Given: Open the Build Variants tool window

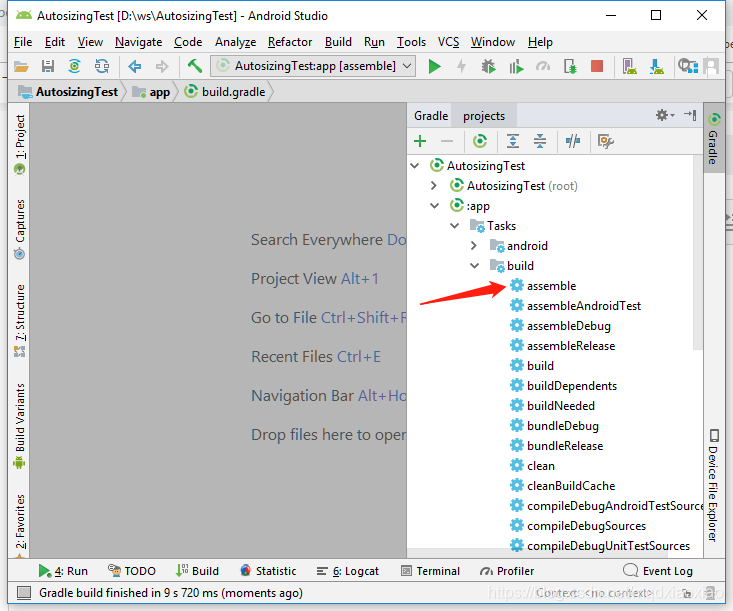Looking at the screenshot, I should click(20, 426).
